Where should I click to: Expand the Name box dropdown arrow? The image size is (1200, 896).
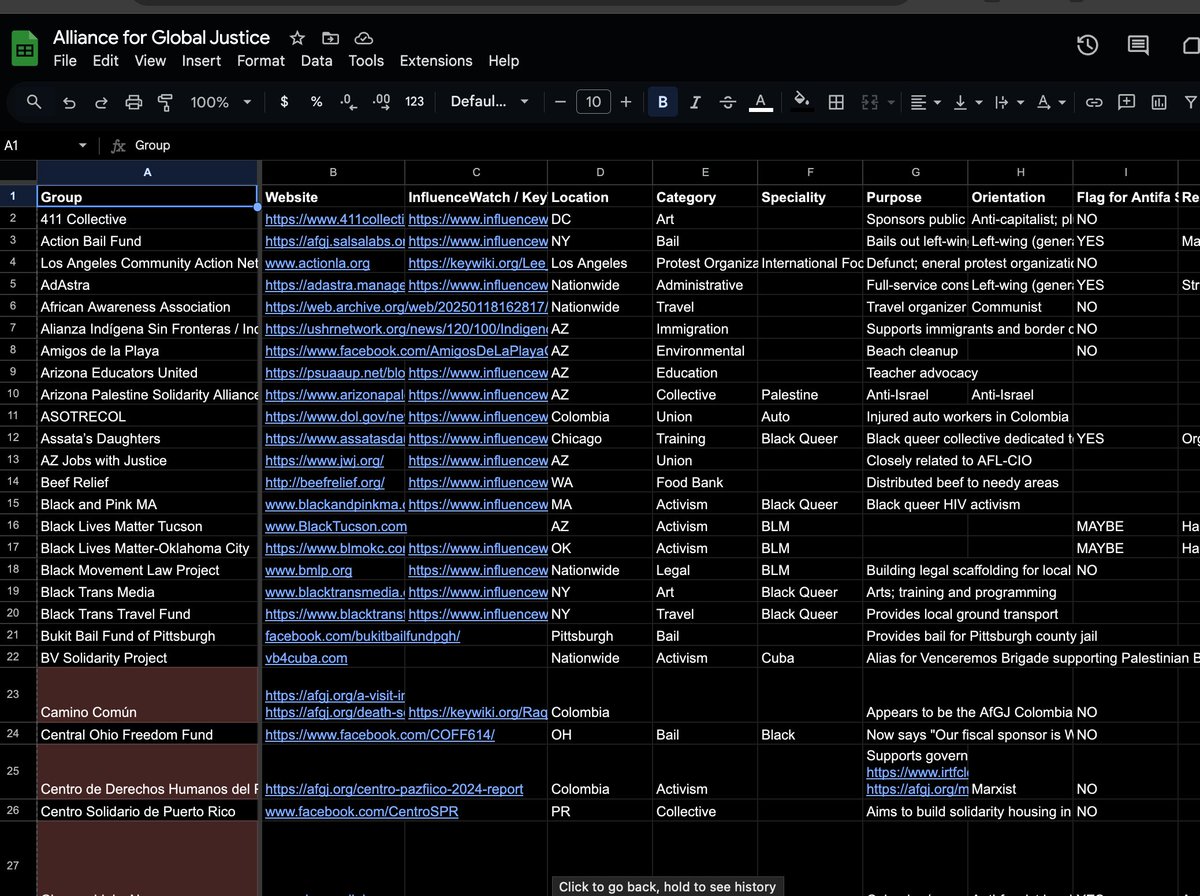pos(82,146)
